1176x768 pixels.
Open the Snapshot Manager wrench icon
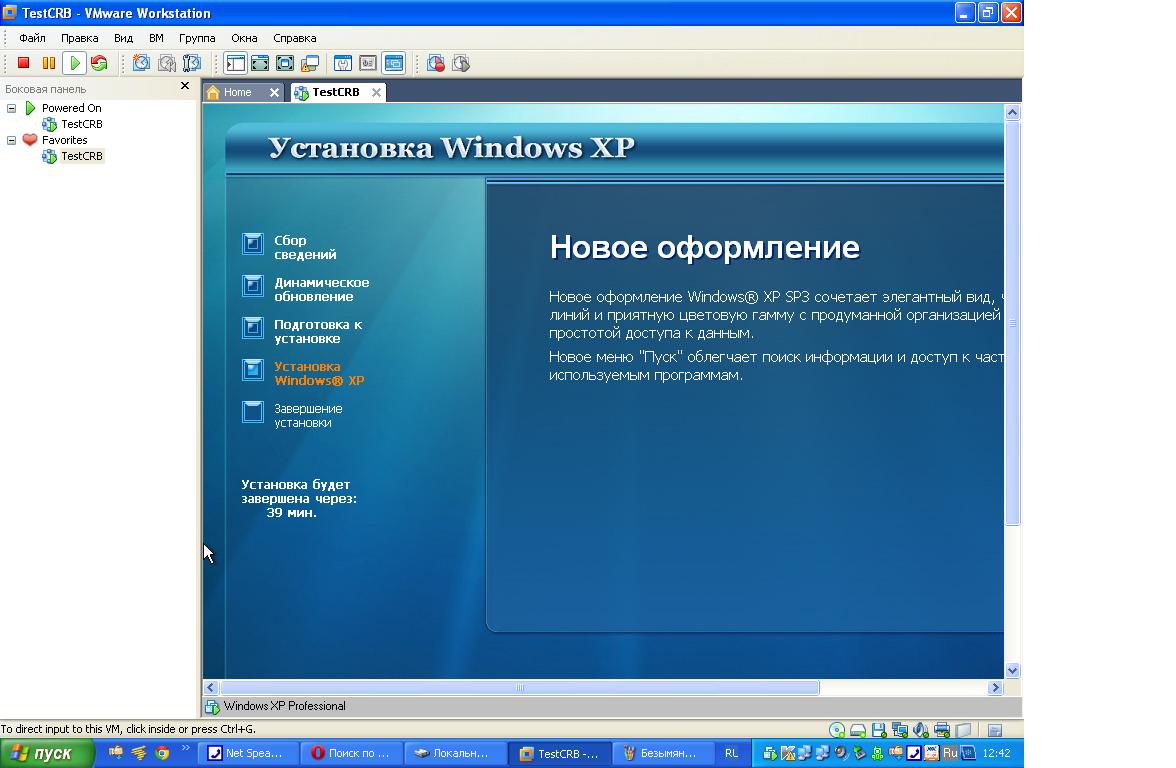[192, 63]
